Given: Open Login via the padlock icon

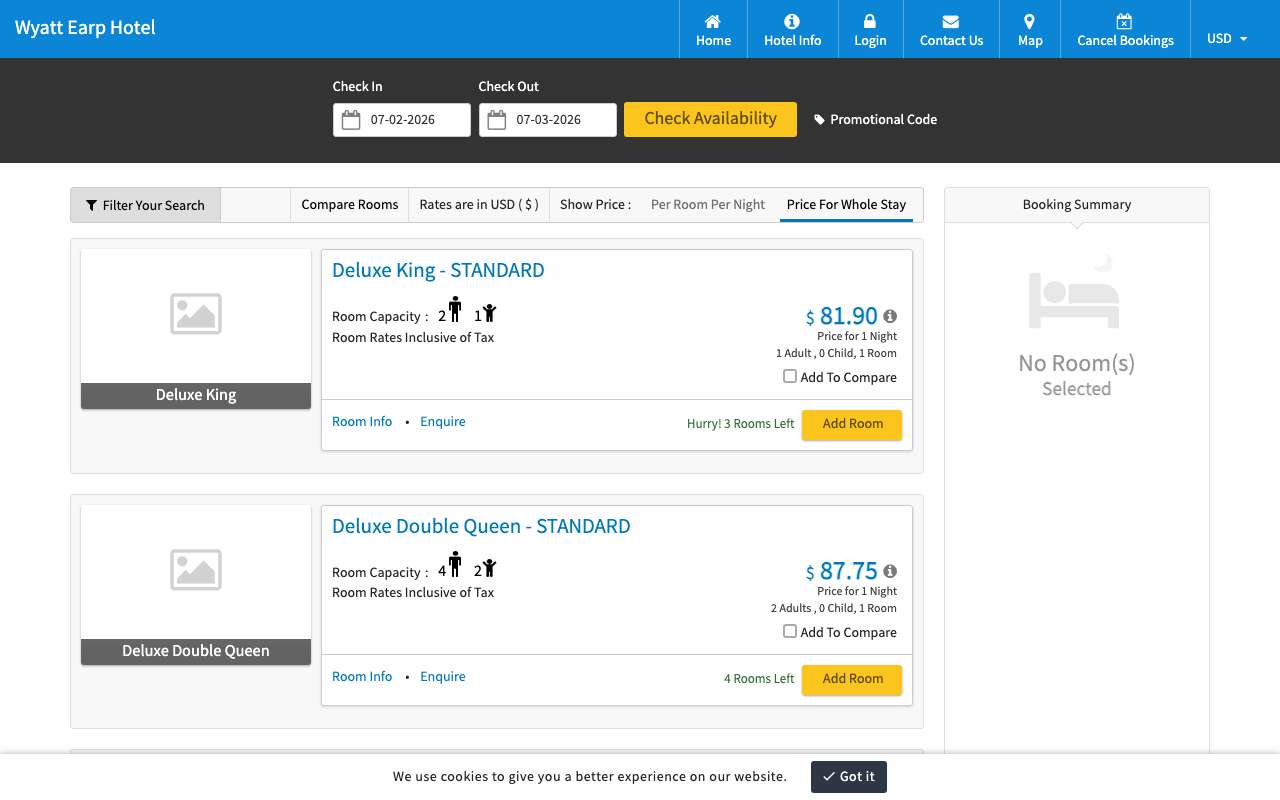Looking at the screenshot, I should tap(870, 21).
